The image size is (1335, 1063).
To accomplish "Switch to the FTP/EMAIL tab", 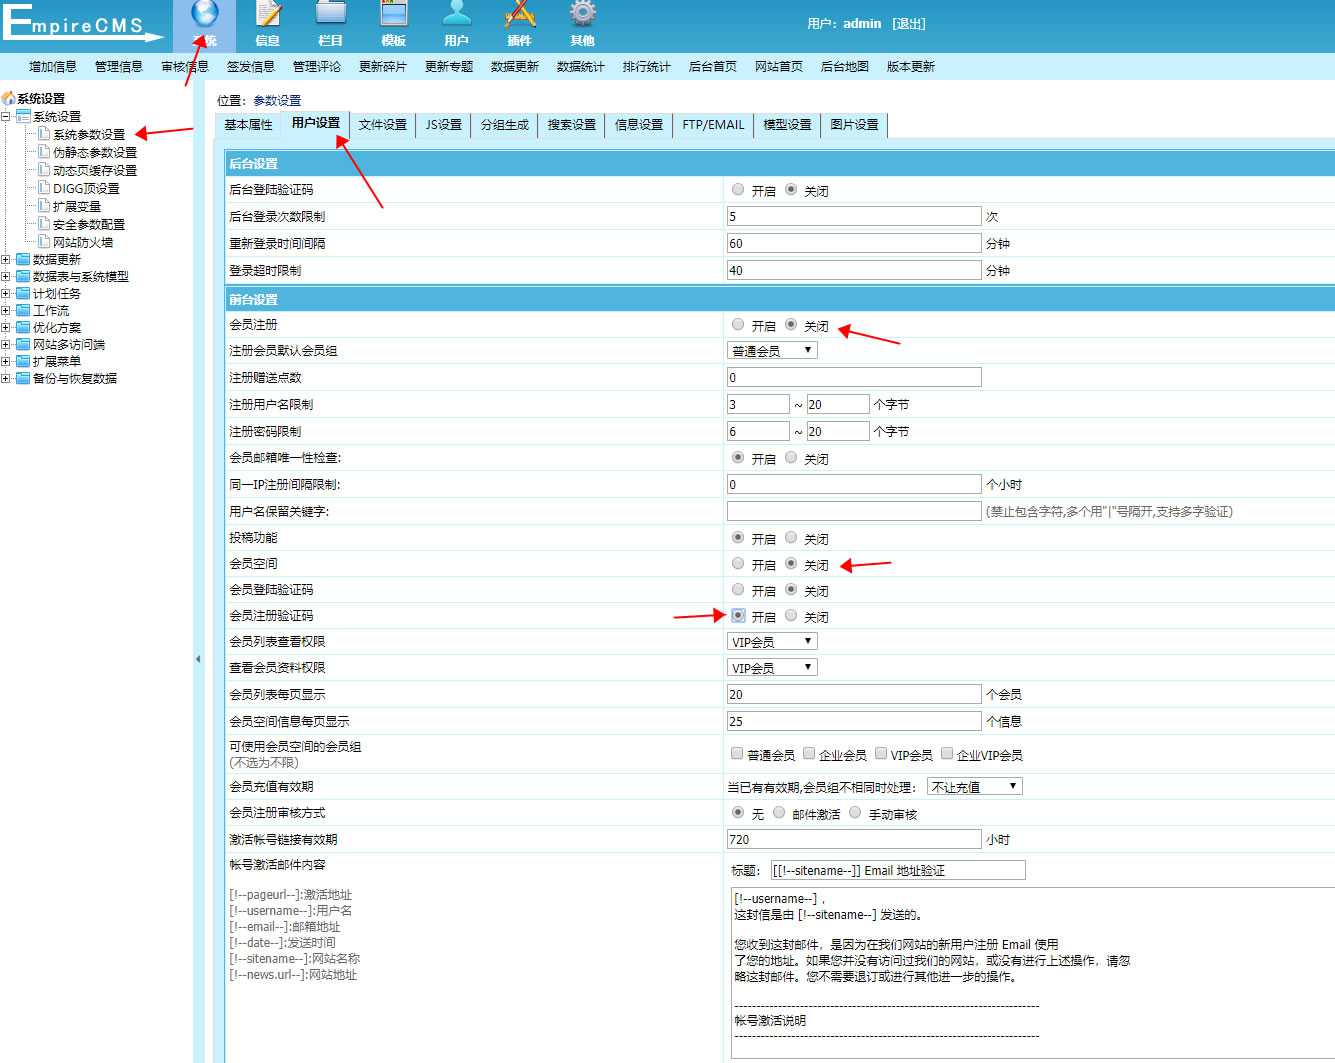I will pos(713,125).
